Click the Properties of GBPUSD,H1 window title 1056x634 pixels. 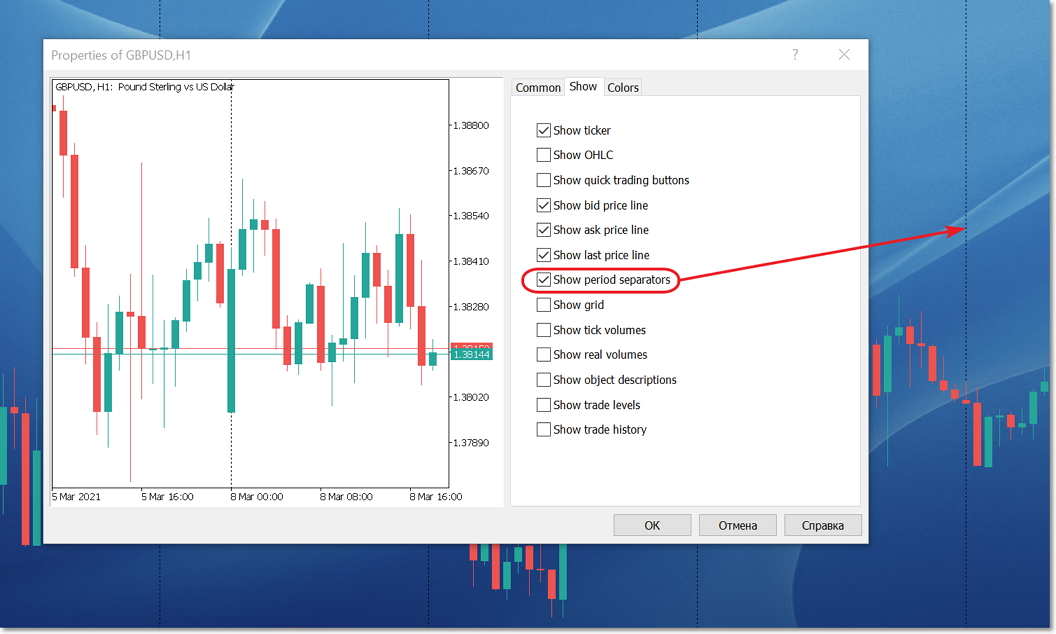point(121,55)
